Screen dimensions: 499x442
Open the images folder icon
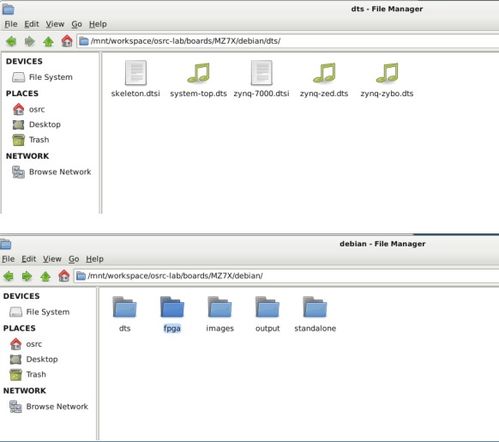click(220, 307)
